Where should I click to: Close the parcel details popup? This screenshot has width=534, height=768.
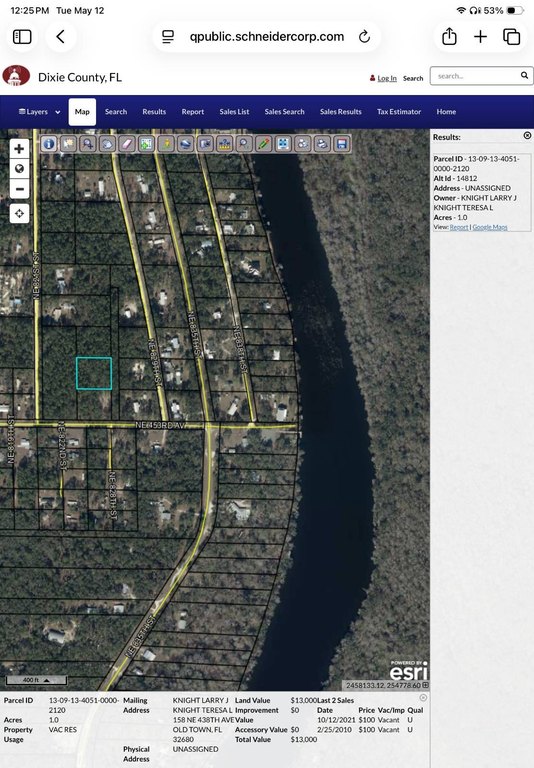(x=423, y=697)
